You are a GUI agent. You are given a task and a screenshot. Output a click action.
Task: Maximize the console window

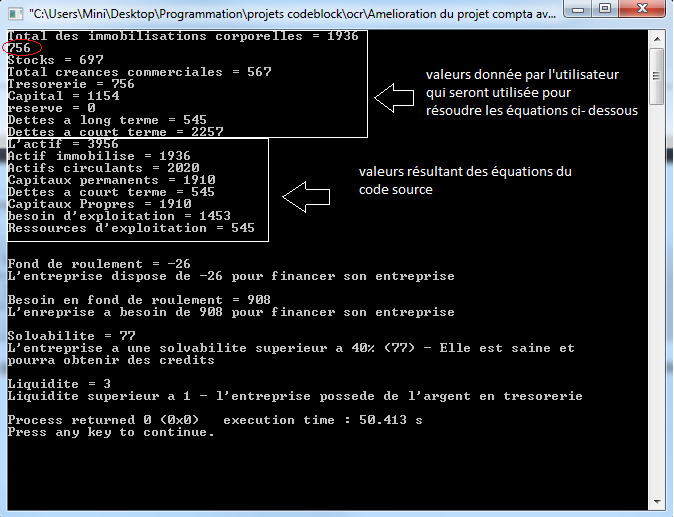point(605,9)
